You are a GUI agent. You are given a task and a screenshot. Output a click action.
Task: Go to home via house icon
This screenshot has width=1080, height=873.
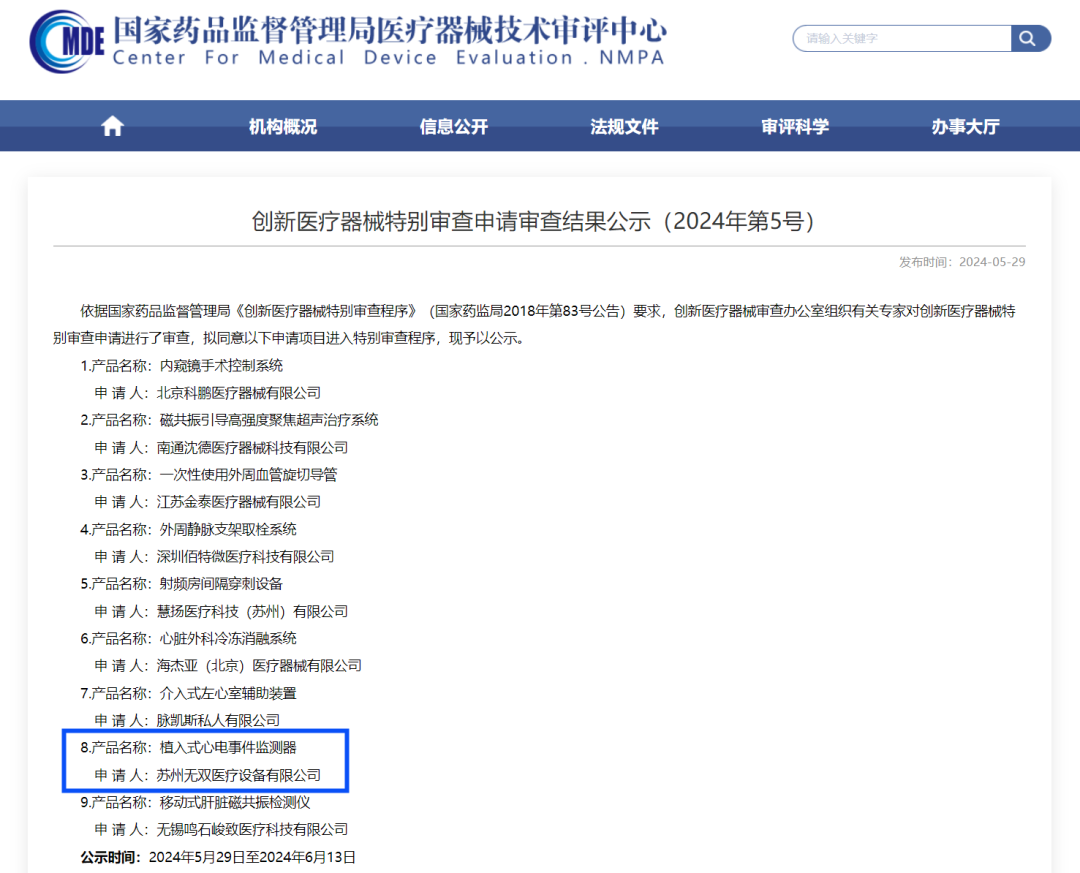point(113,126)
